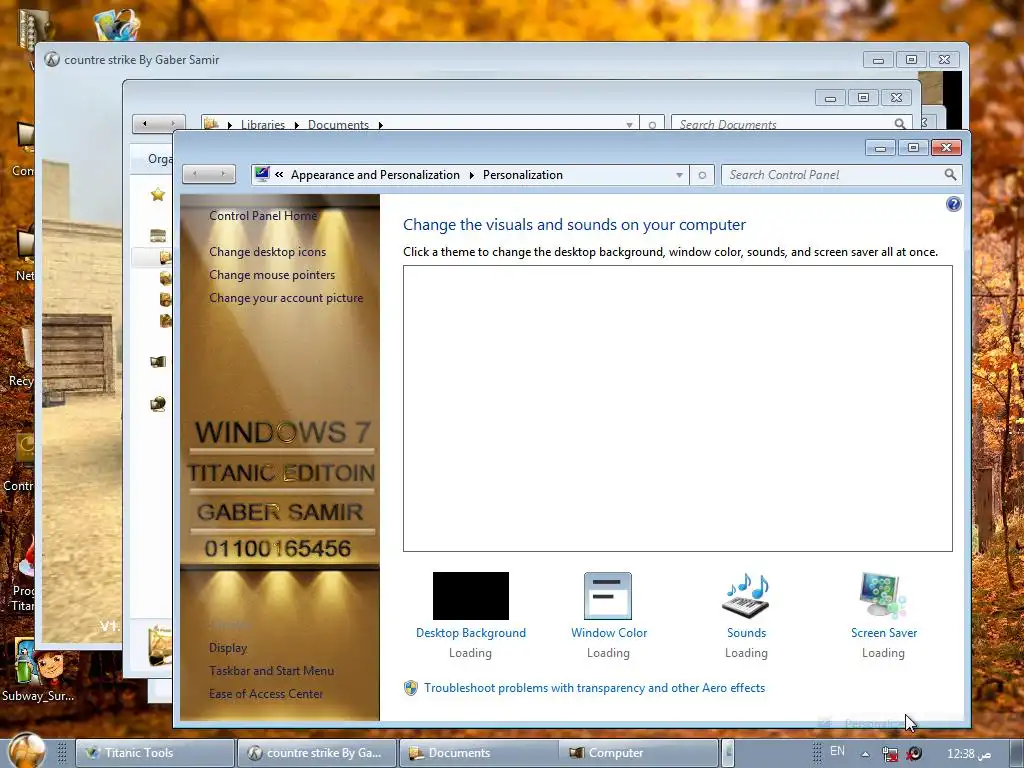Switch to Computer taskbar button
1024x768 pixels.
(x=639, y=753)
